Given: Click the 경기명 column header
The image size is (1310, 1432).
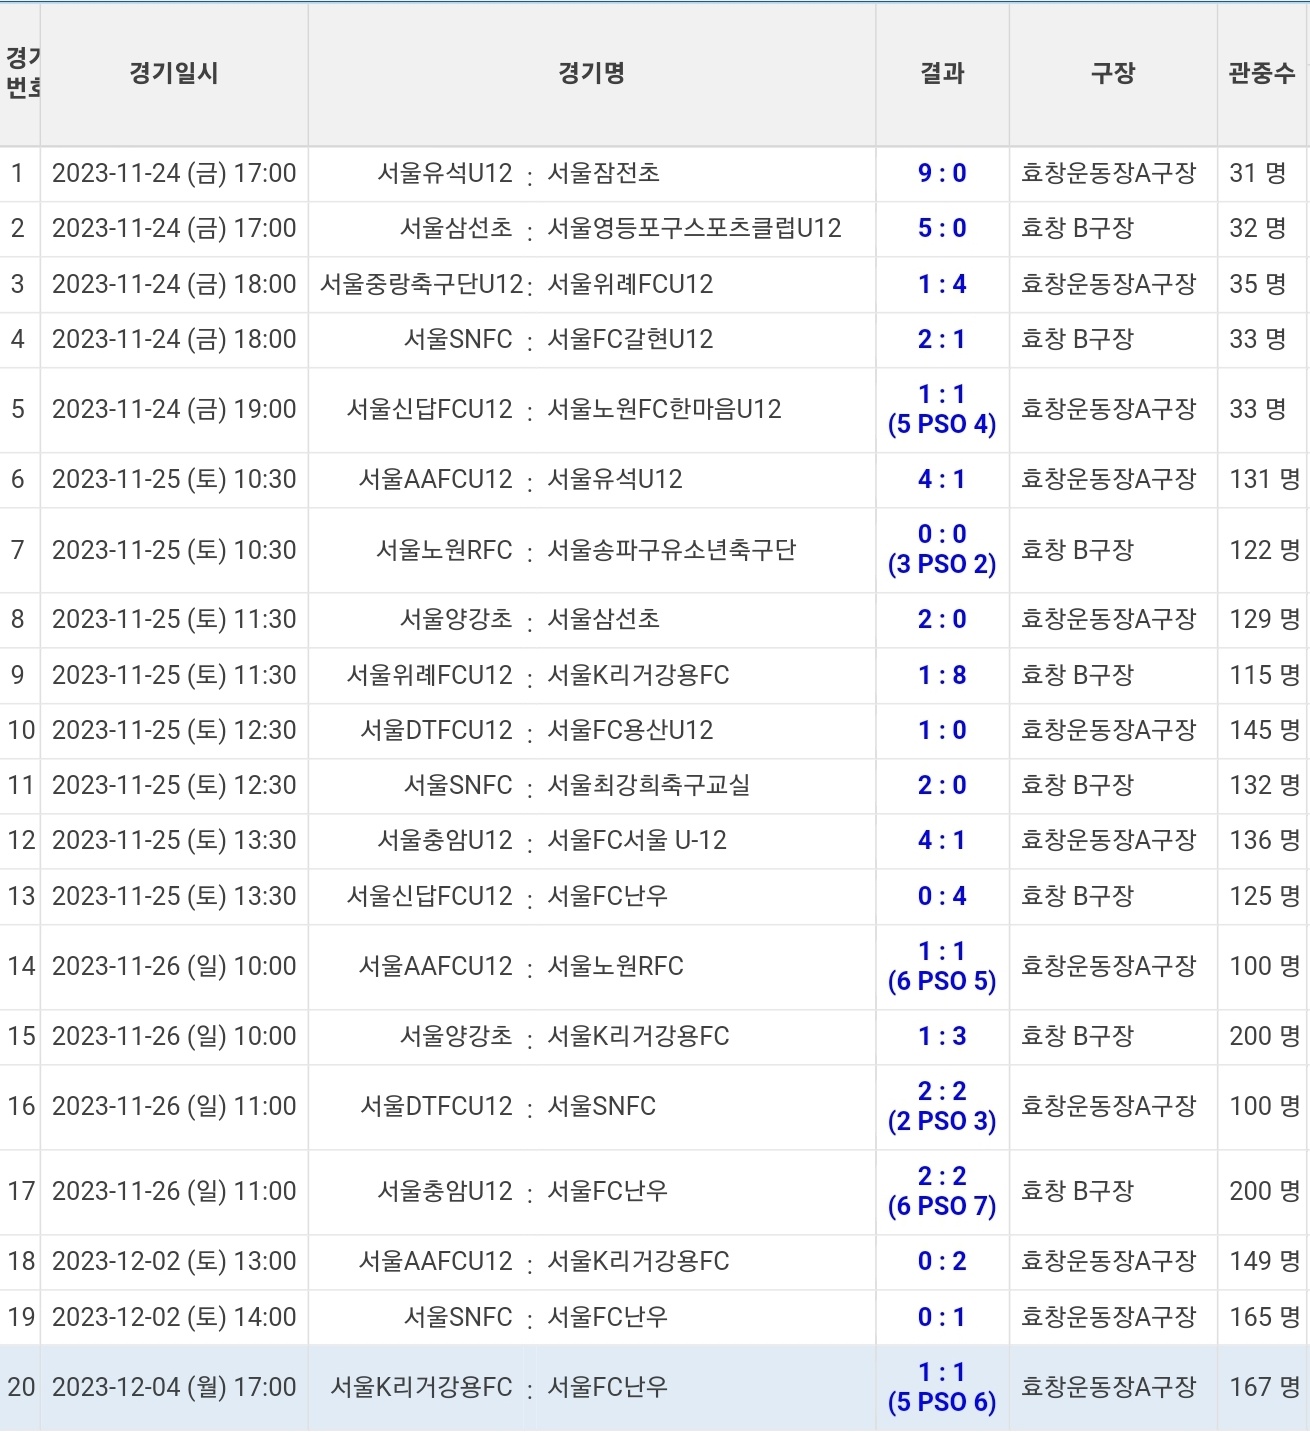Looking at the screenshot, I should [591, 73].
